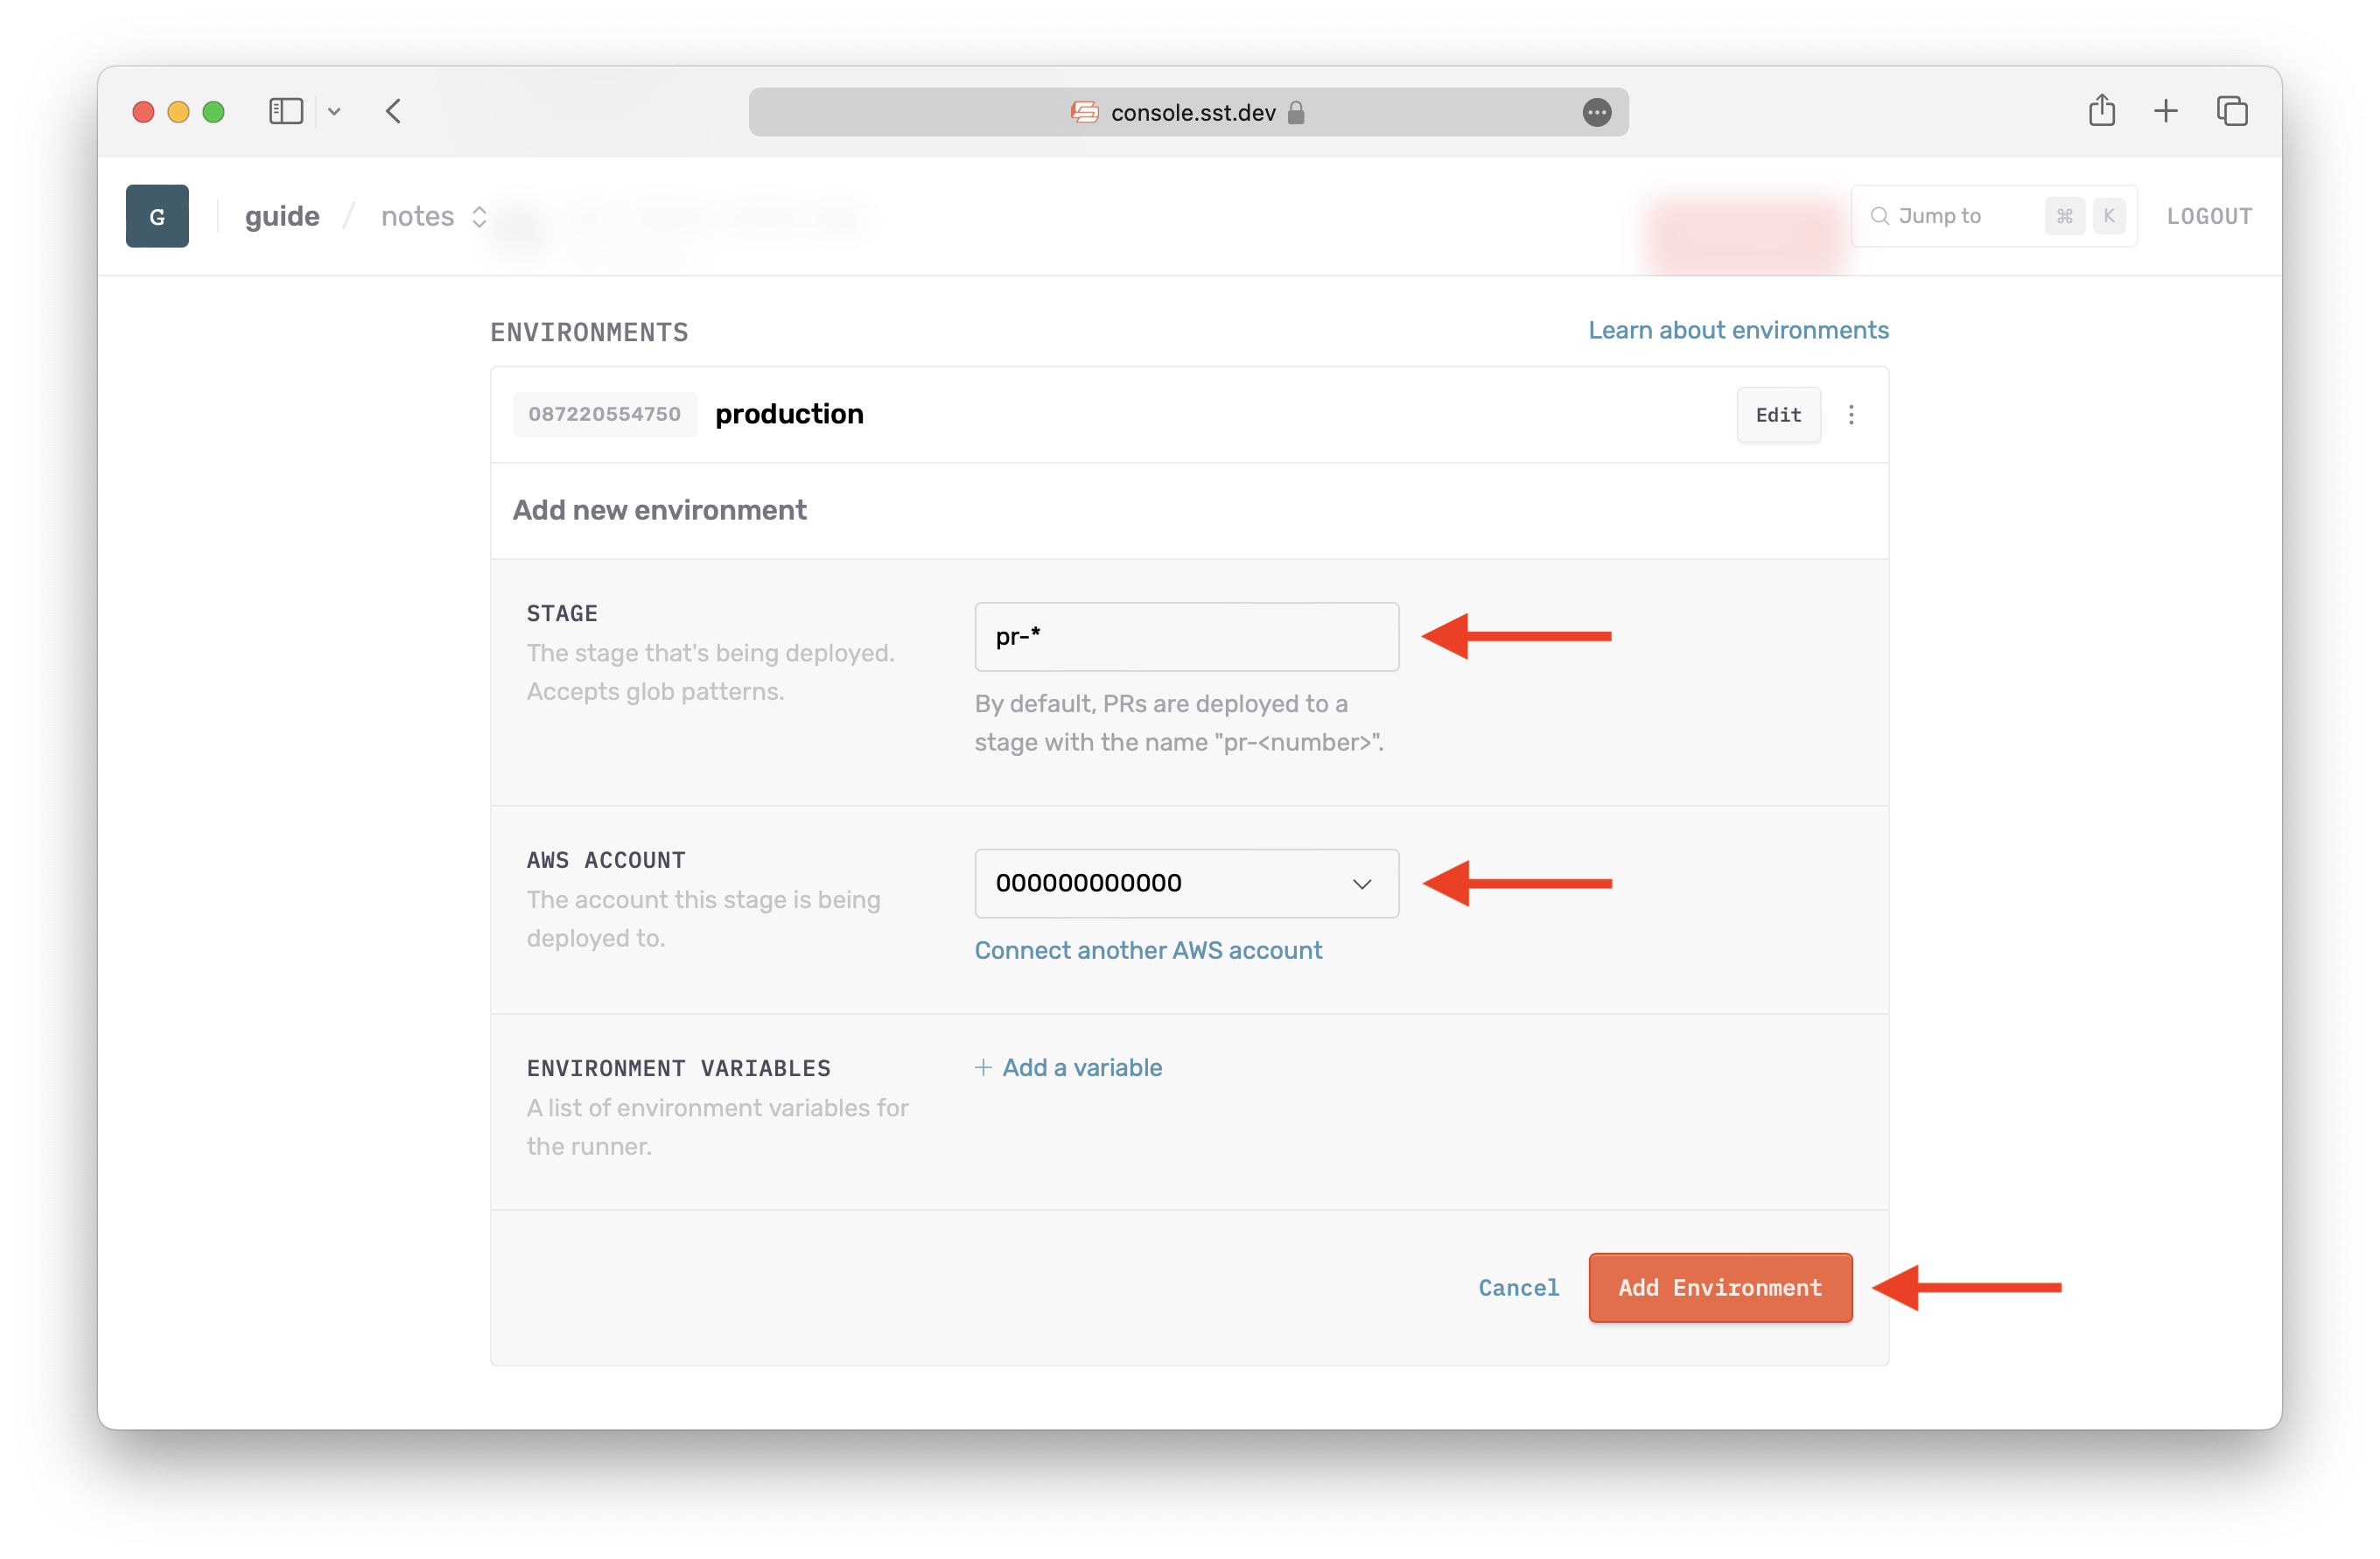Click the LOGOUT button in top right
Image resolution: width=2380 pixels, height=1559 pixels.
[2209, 216]
